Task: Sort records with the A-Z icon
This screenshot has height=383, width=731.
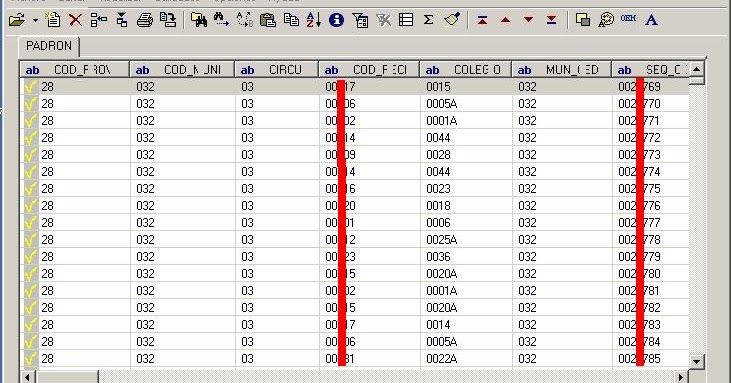Action: pyautogui.click(x=314, y=20)
